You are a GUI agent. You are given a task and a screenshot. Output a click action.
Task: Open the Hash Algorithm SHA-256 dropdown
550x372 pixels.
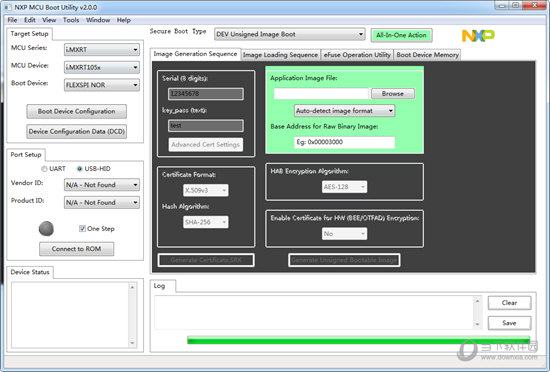[x=206, y=222]
